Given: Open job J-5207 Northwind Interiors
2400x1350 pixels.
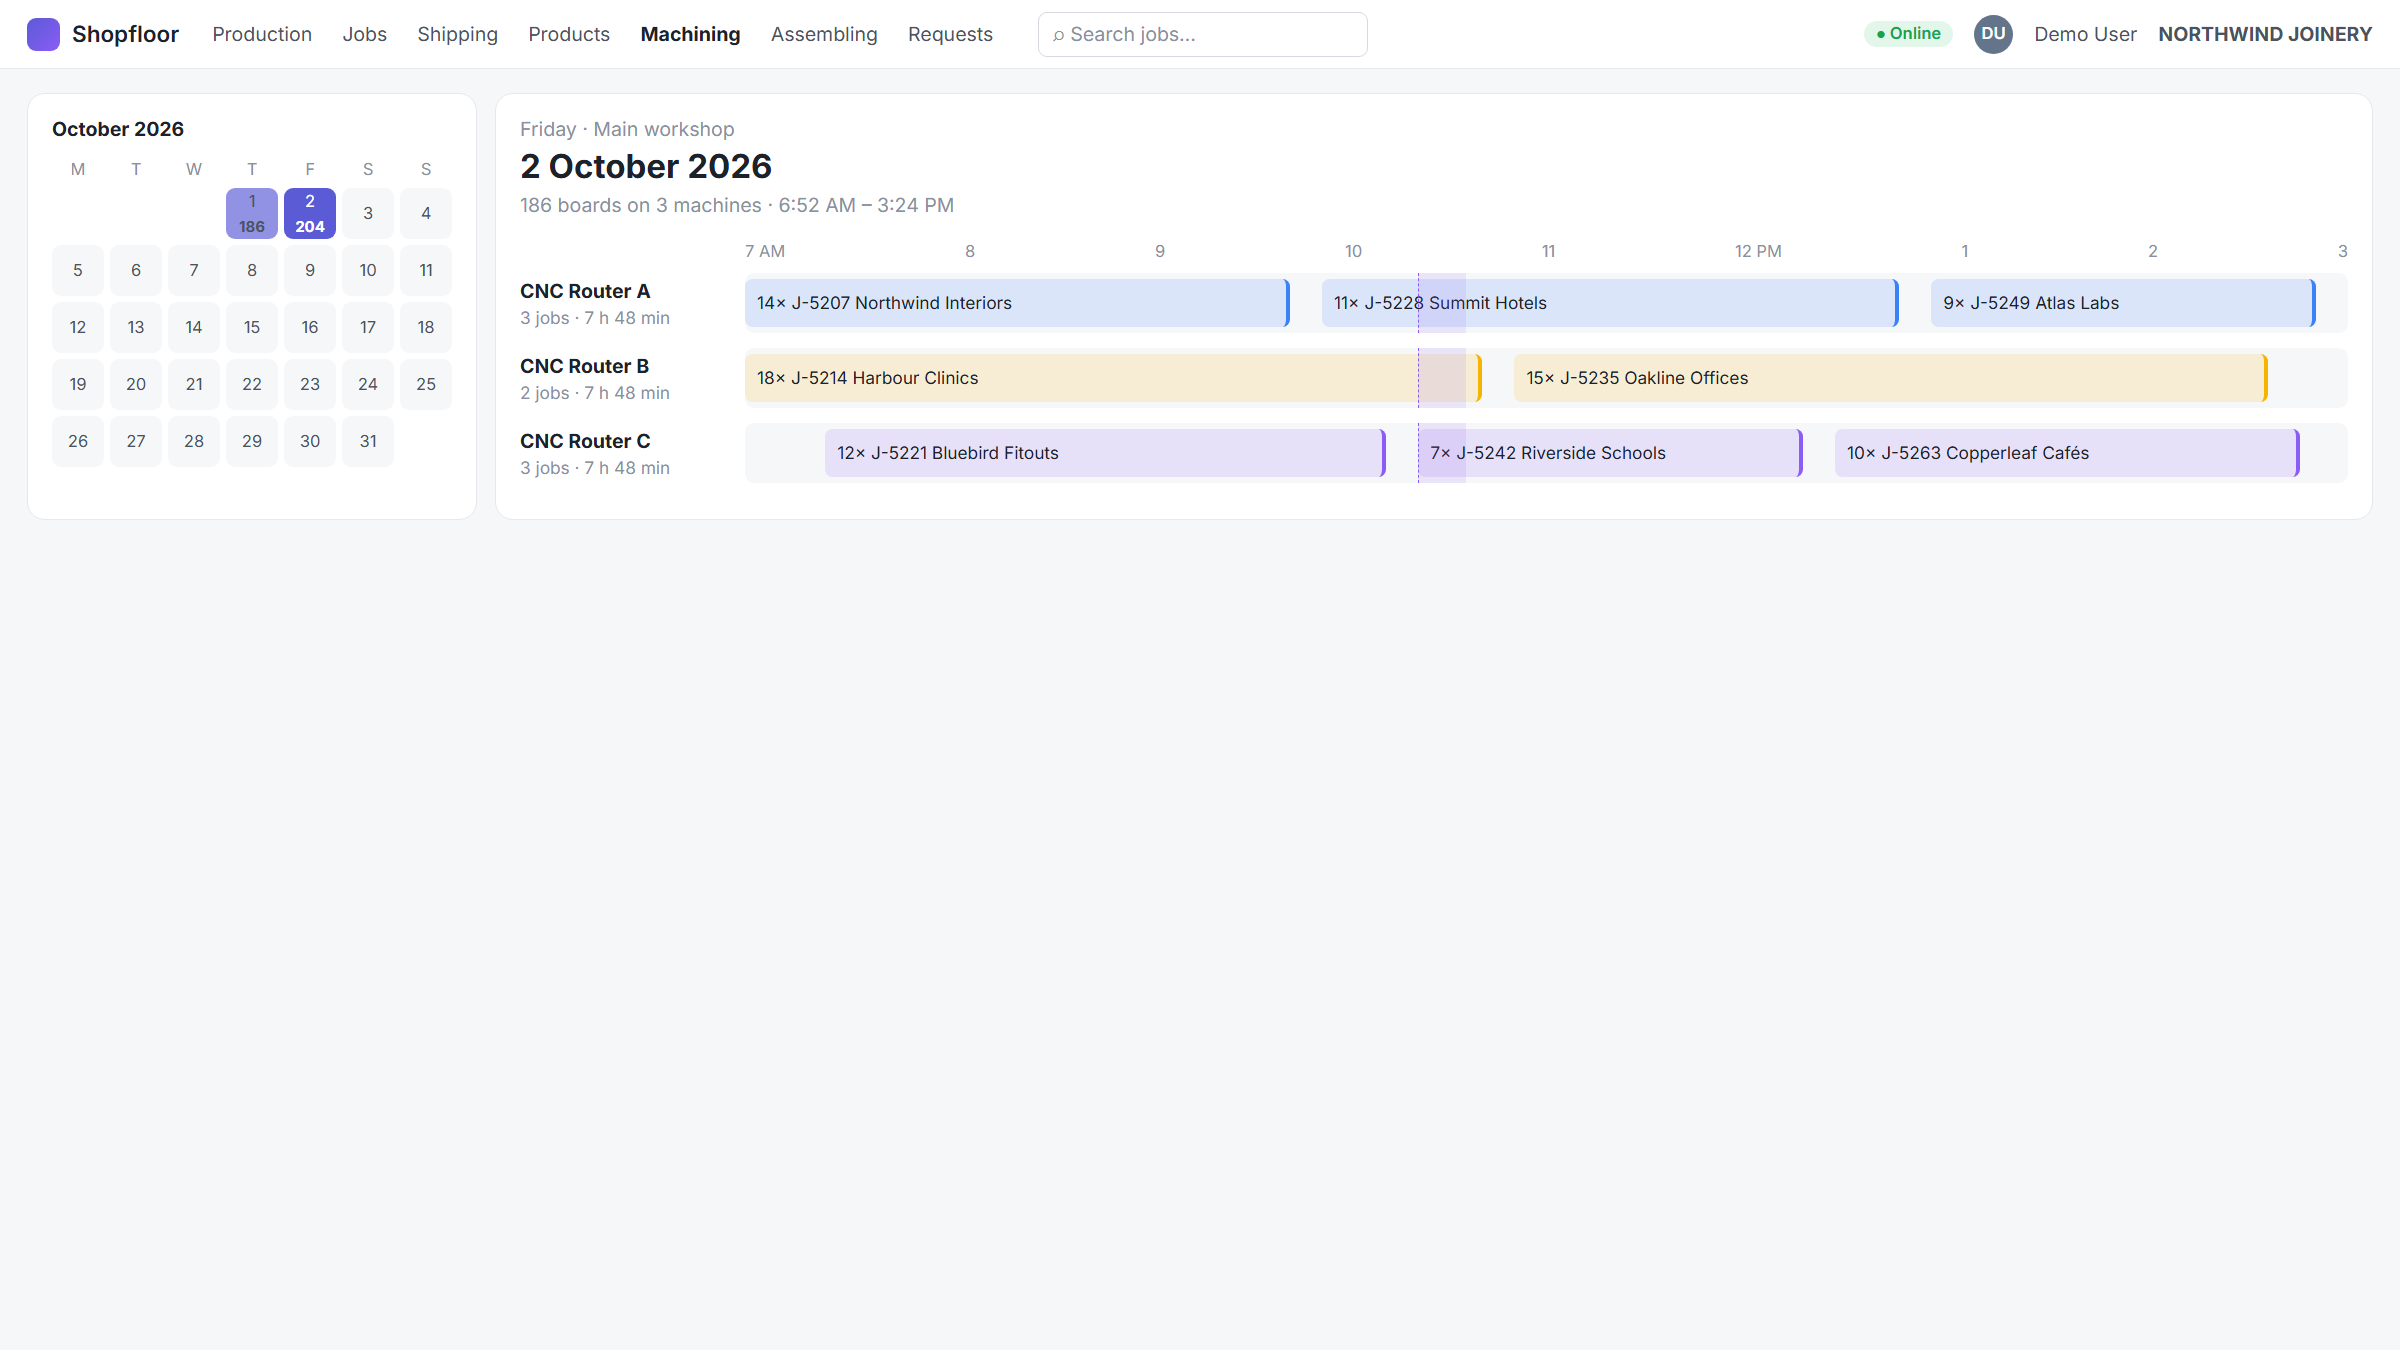Looking at the screenshot, I should pyautogui.click(x=1017, y=303).
